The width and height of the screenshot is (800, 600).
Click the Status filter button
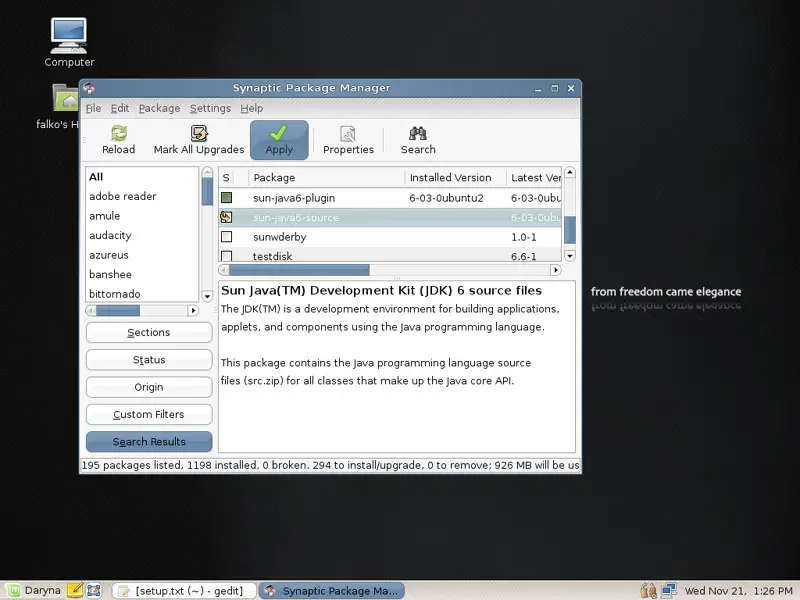click(149, 360)
